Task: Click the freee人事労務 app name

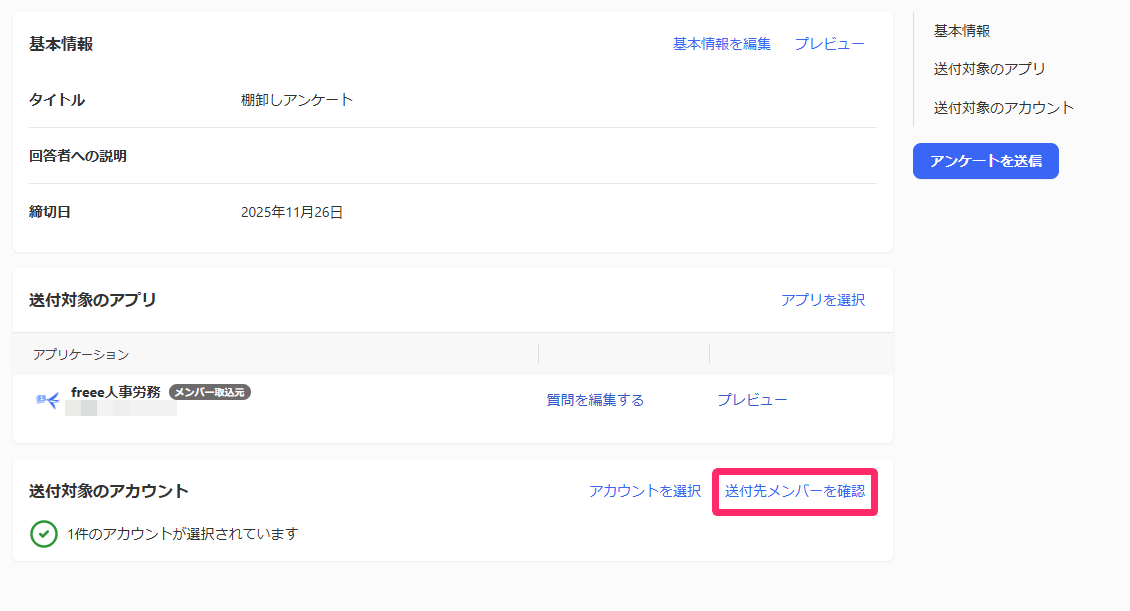Action: [x=115, y=392]
